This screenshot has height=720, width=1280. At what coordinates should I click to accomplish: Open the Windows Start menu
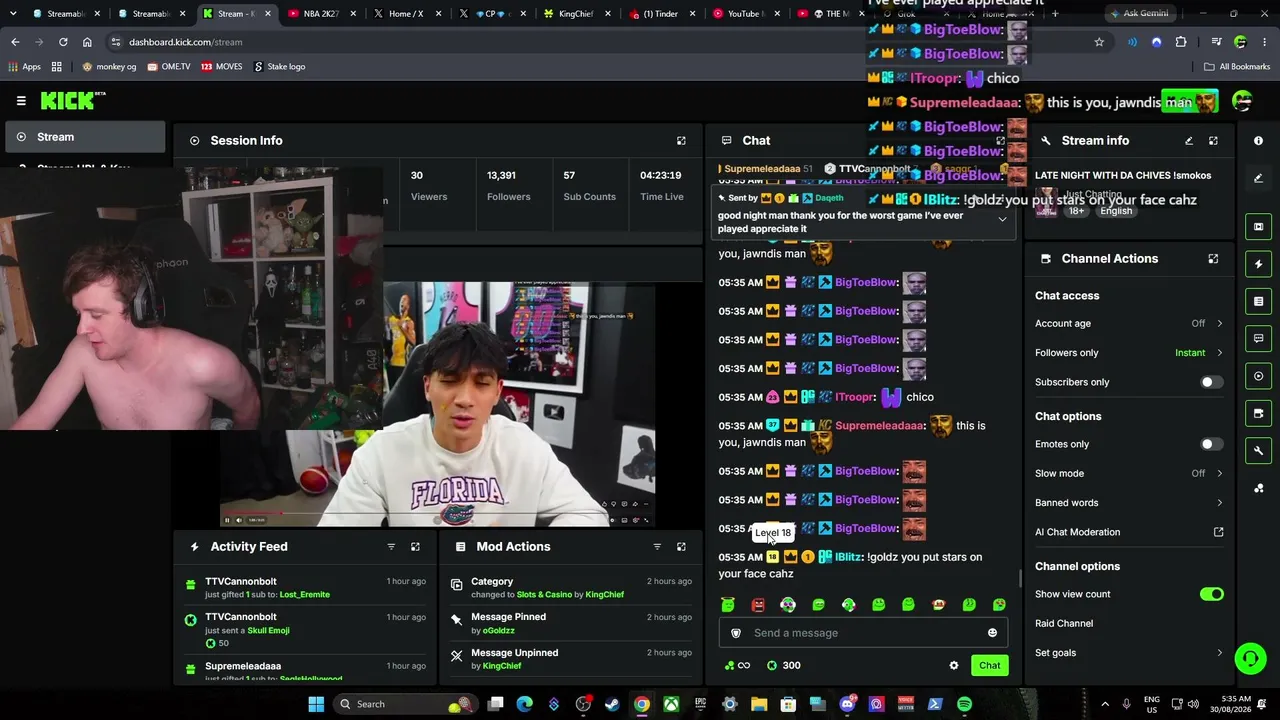point(316,704)
